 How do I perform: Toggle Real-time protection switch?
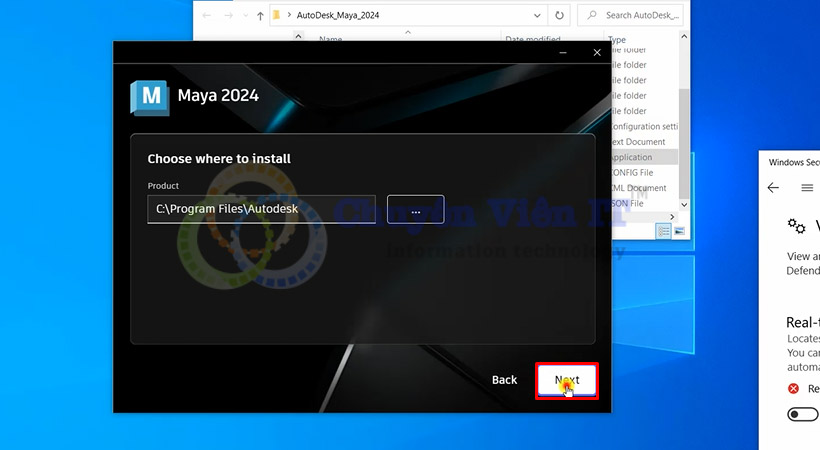(802, 414)
